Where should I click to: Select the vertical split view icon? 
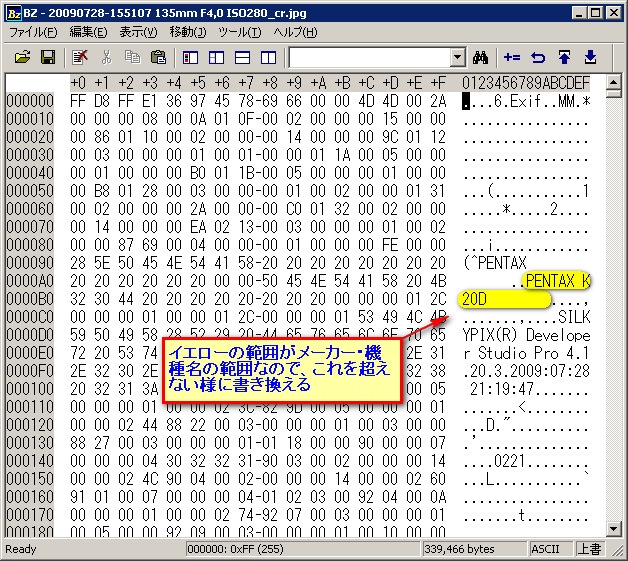(x=268, y=58)
